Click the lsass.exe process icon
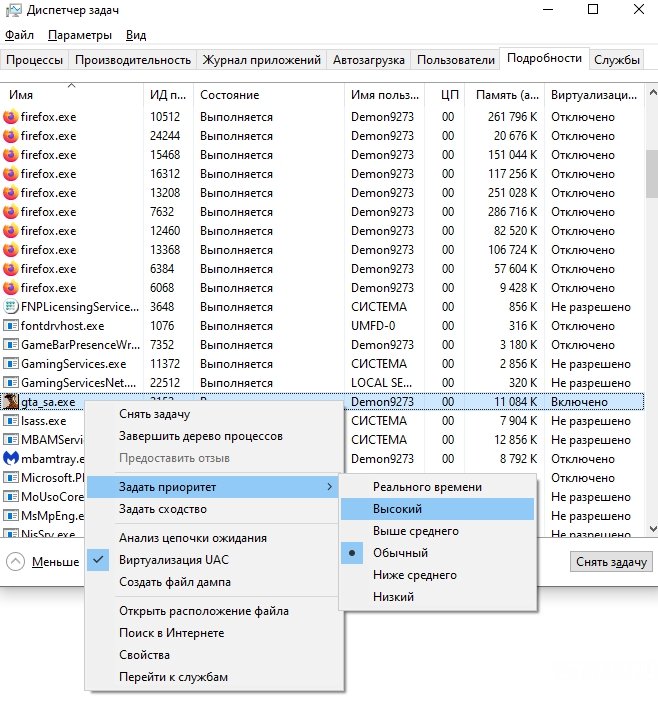 [x=11, y=421]
